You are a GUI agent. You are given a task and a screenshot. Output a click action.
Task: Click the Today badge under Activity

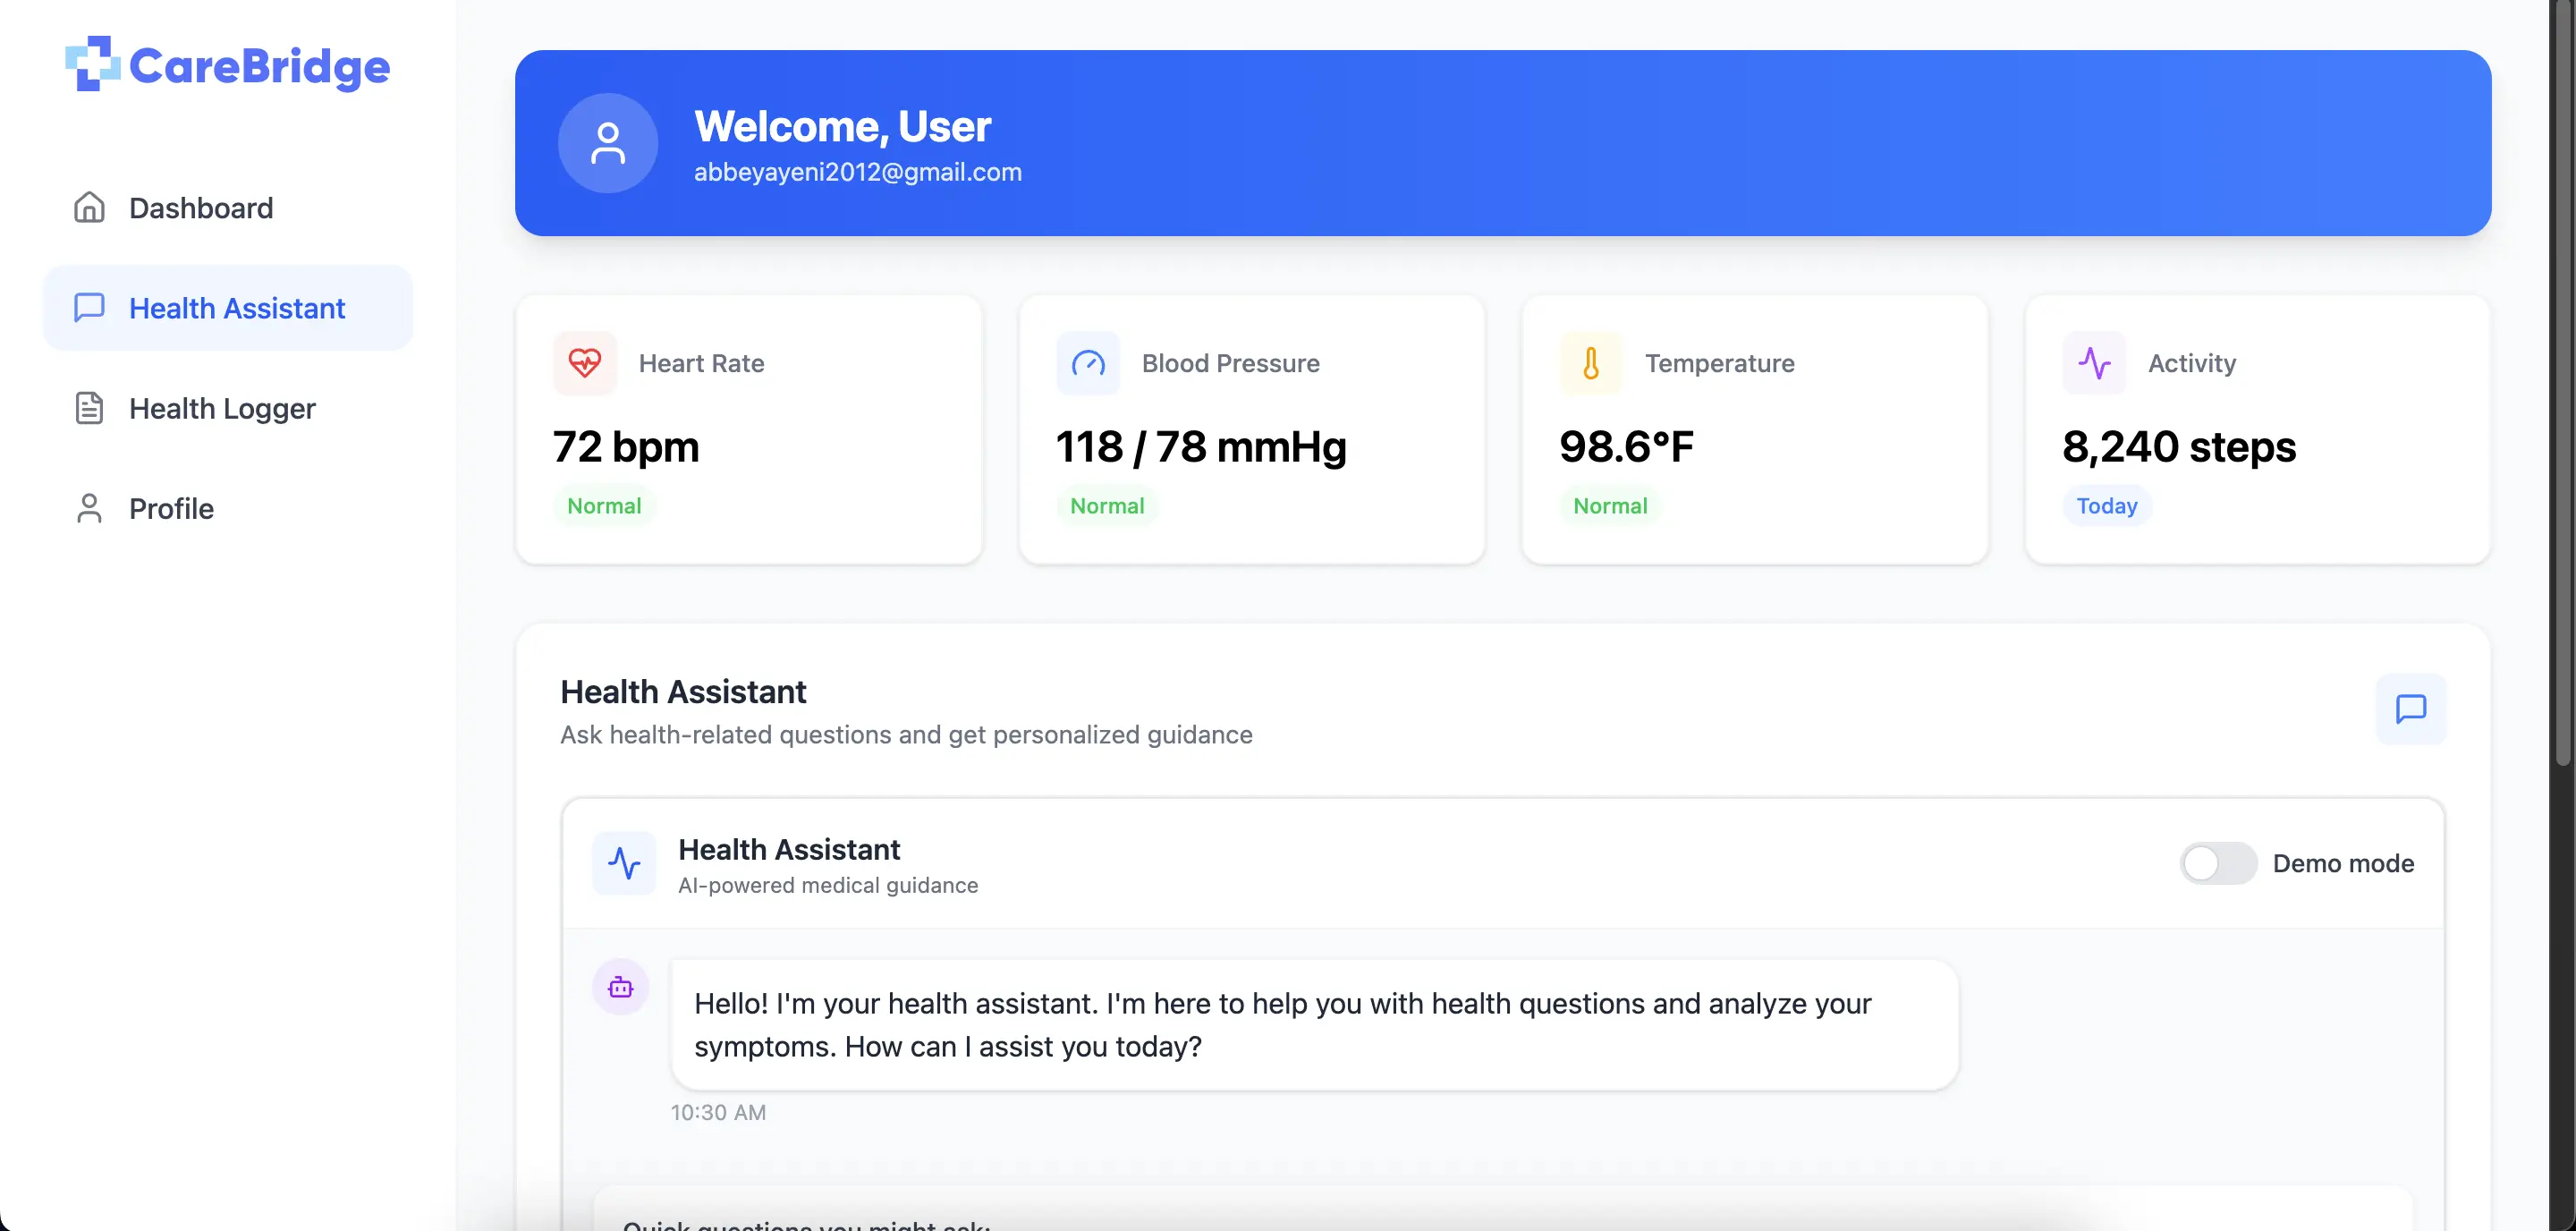[2106, 506]
